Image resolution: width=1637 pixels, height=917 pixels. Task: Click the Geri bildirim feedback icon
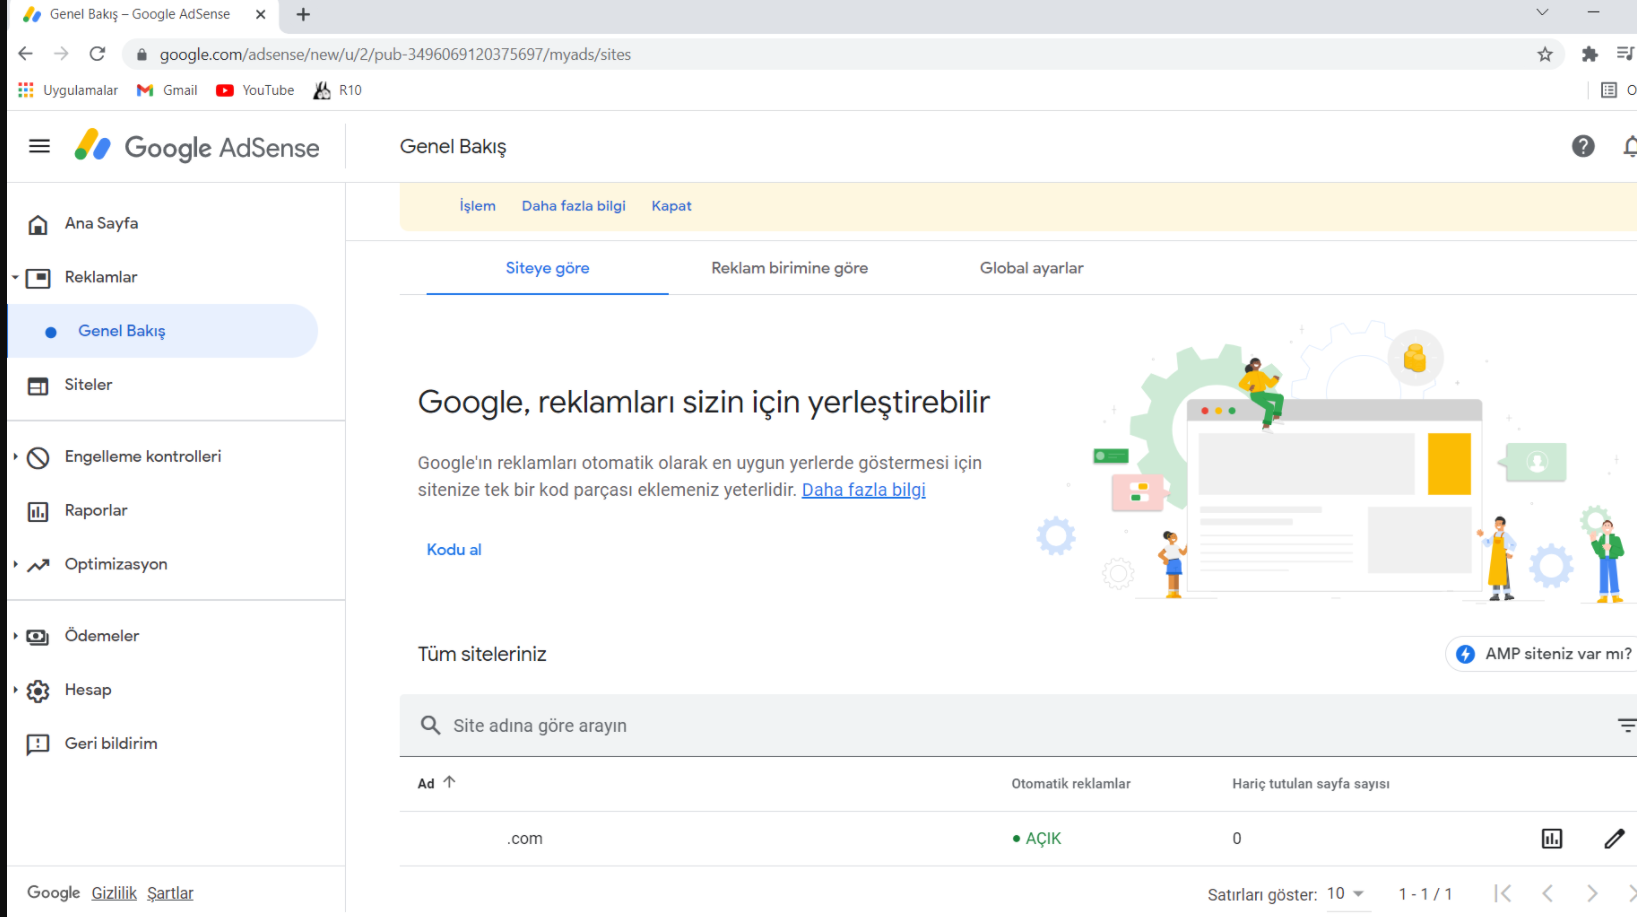point(38,745)
